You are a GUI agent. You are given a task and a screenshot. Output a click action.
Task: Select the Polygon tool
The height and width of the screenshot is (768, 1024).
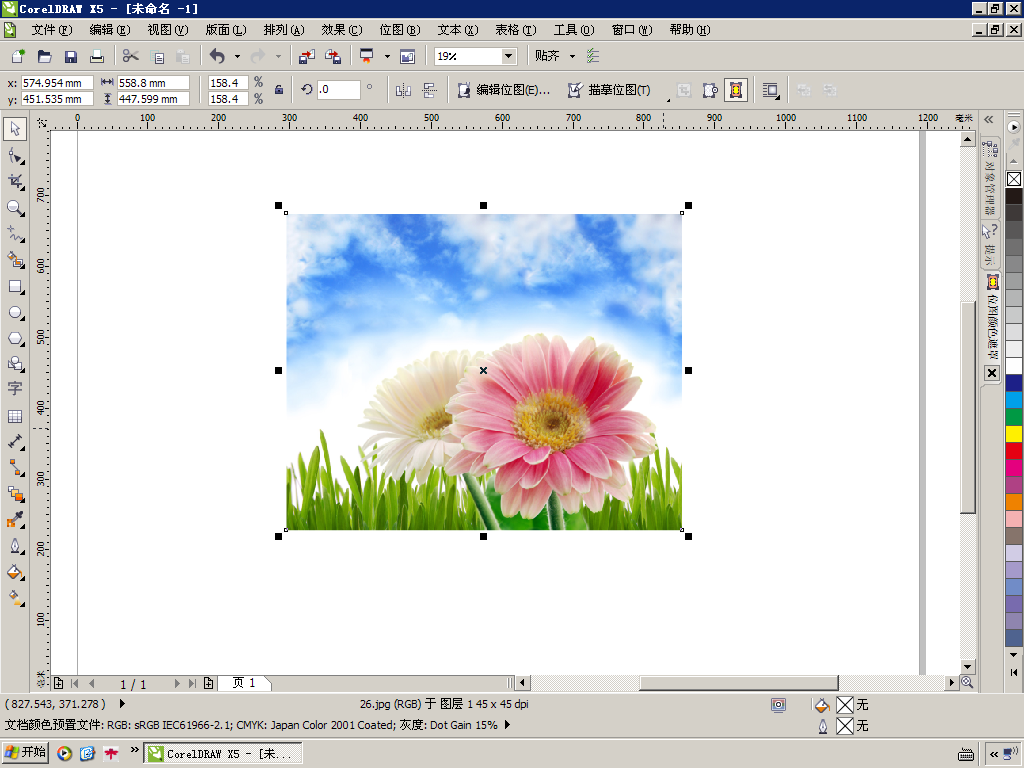(15, 338)
